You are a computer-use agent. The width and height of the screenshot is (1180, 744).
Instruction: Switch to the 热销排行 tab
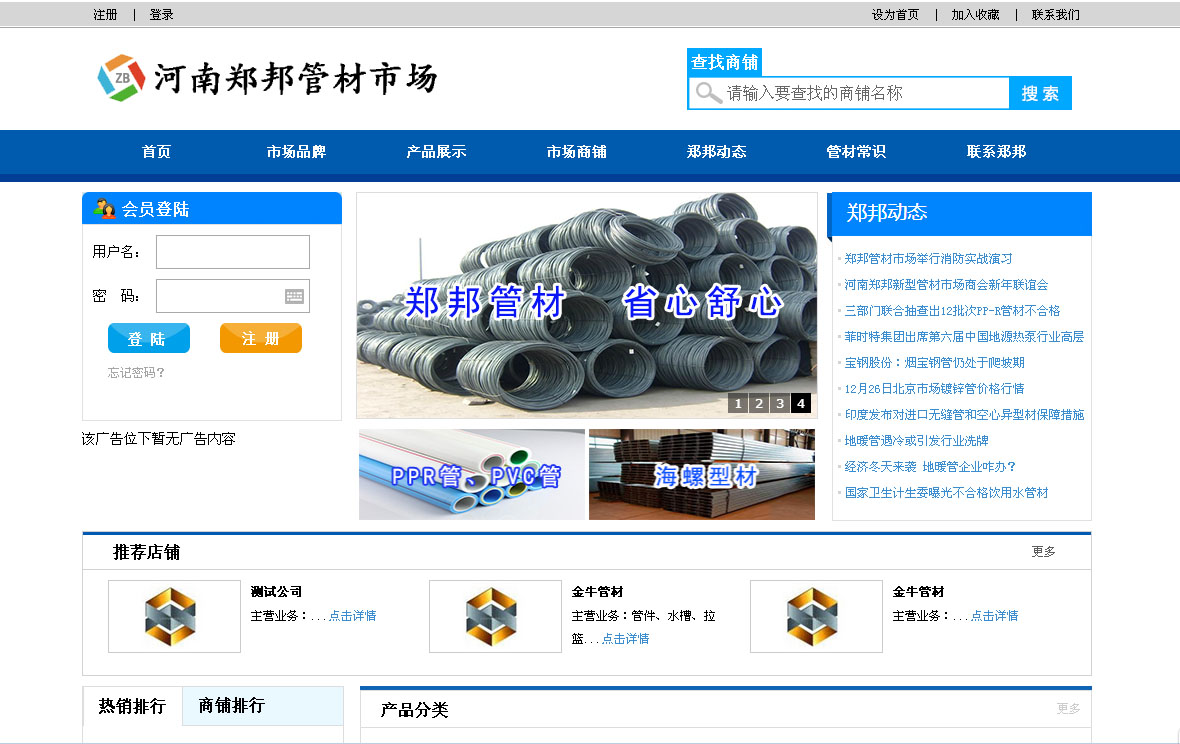132,706
